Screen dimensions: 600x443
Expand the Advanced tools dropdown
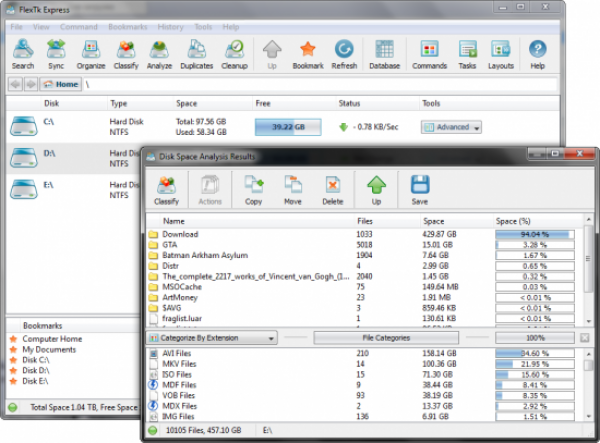click(x=451, y=127)
